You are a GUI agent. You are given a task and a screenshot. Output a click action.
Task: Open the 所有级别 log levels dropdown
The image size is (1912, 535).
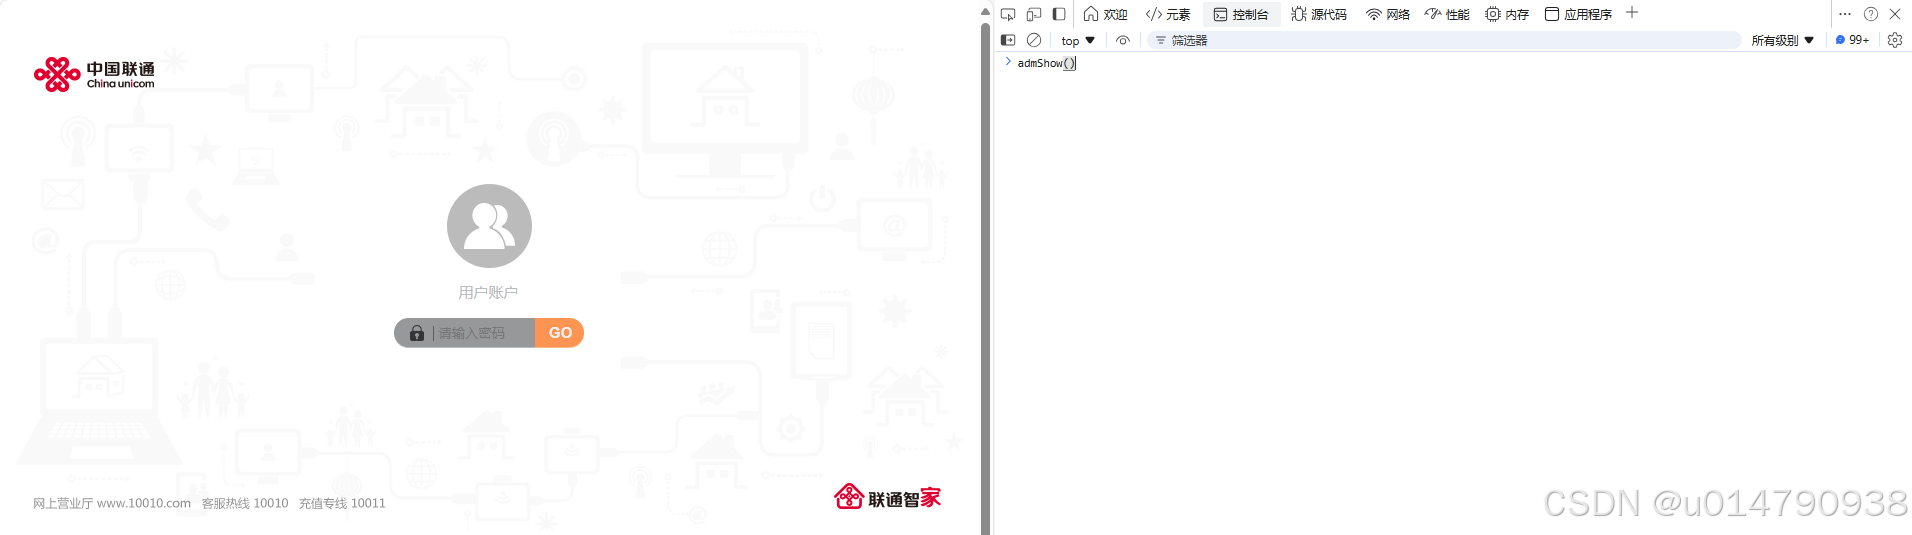pos(1782,41)
